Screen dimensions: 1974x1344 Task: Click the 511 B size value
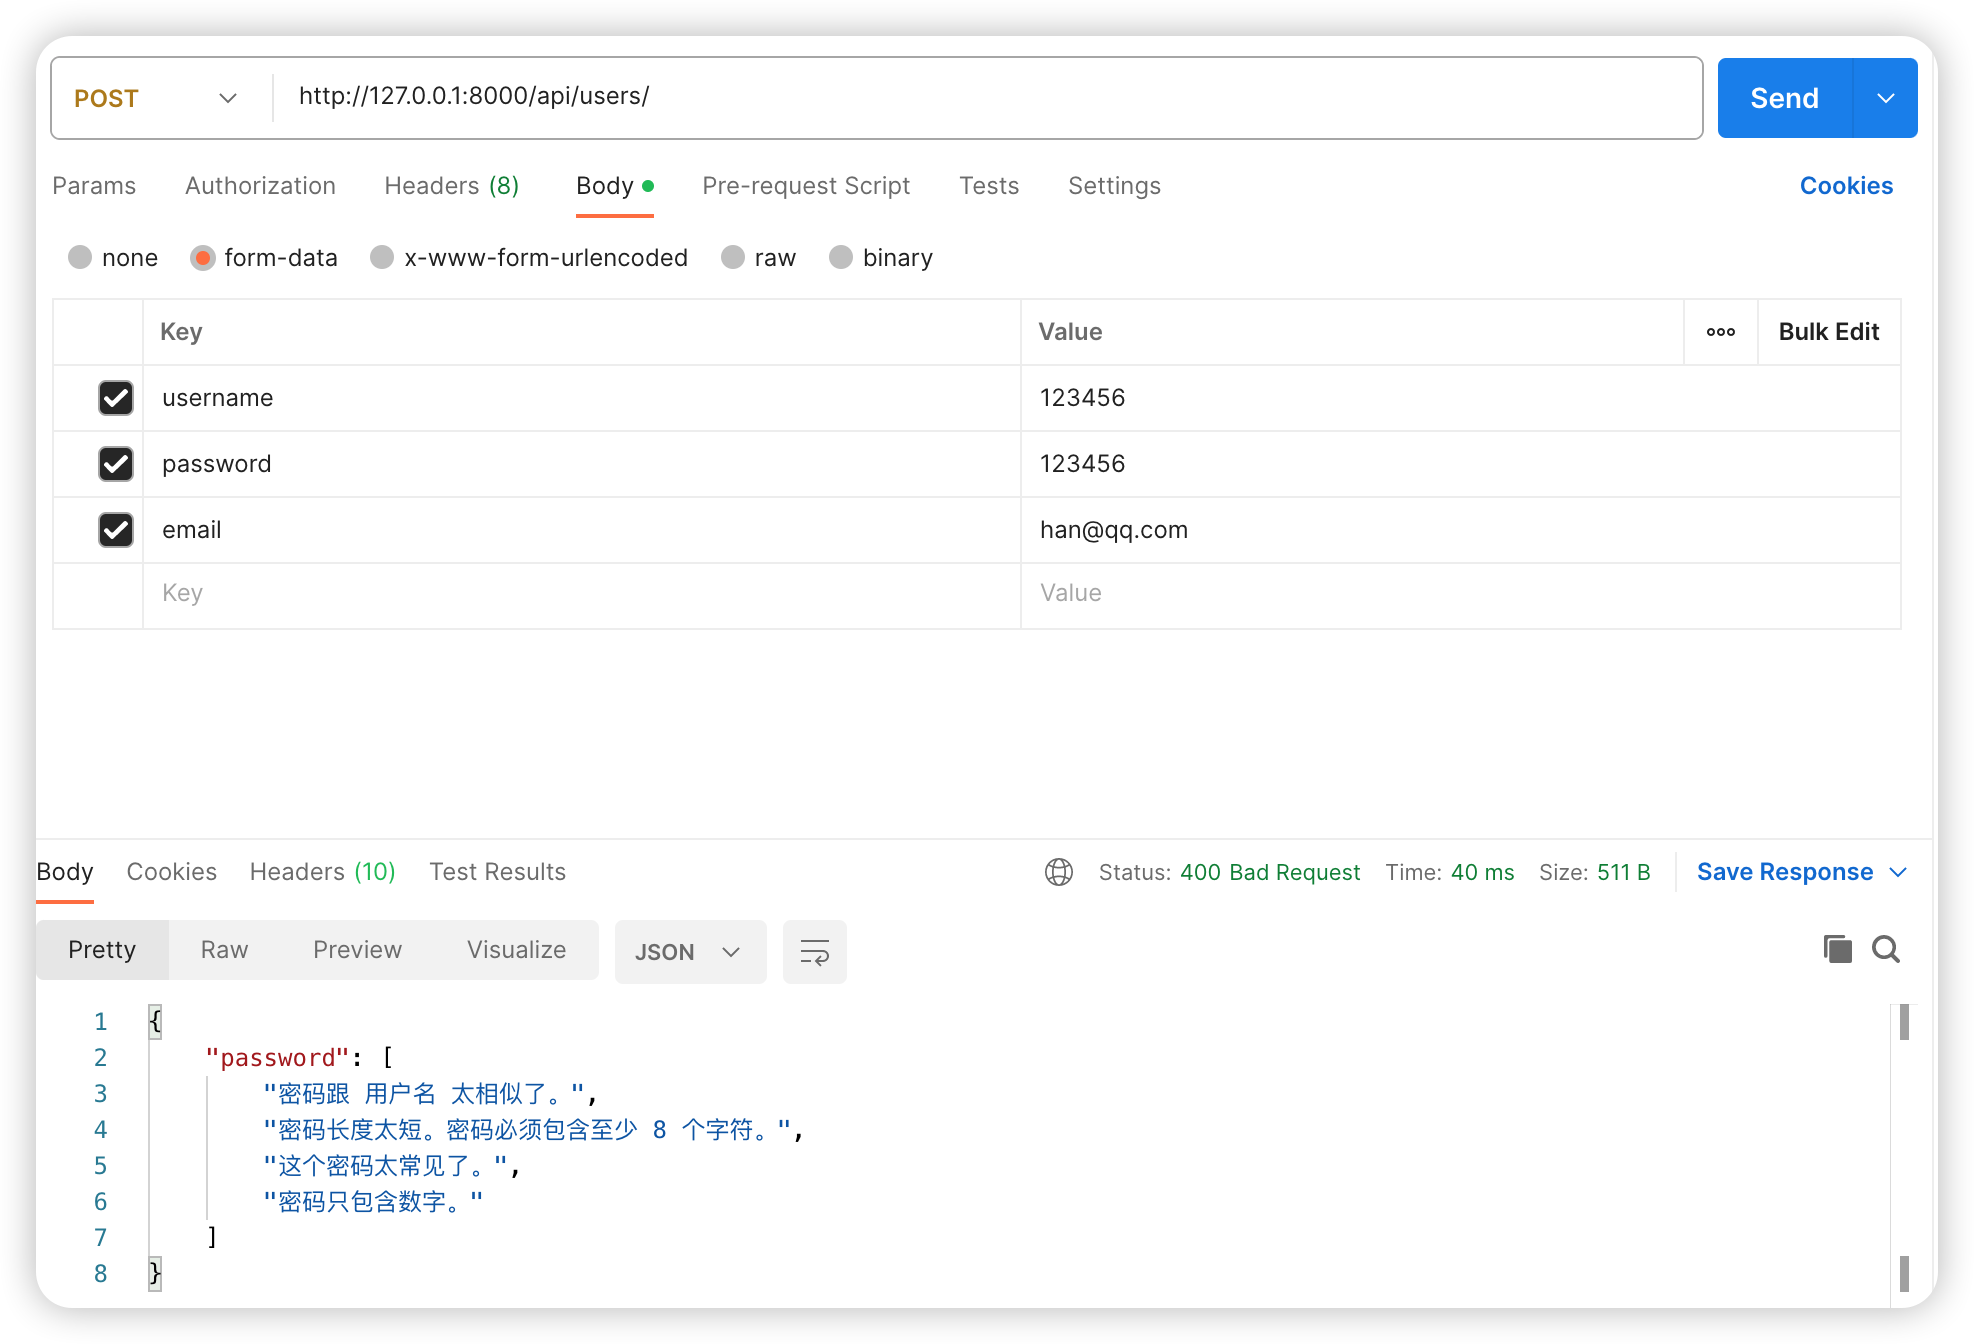click(x=1623, y=872)
